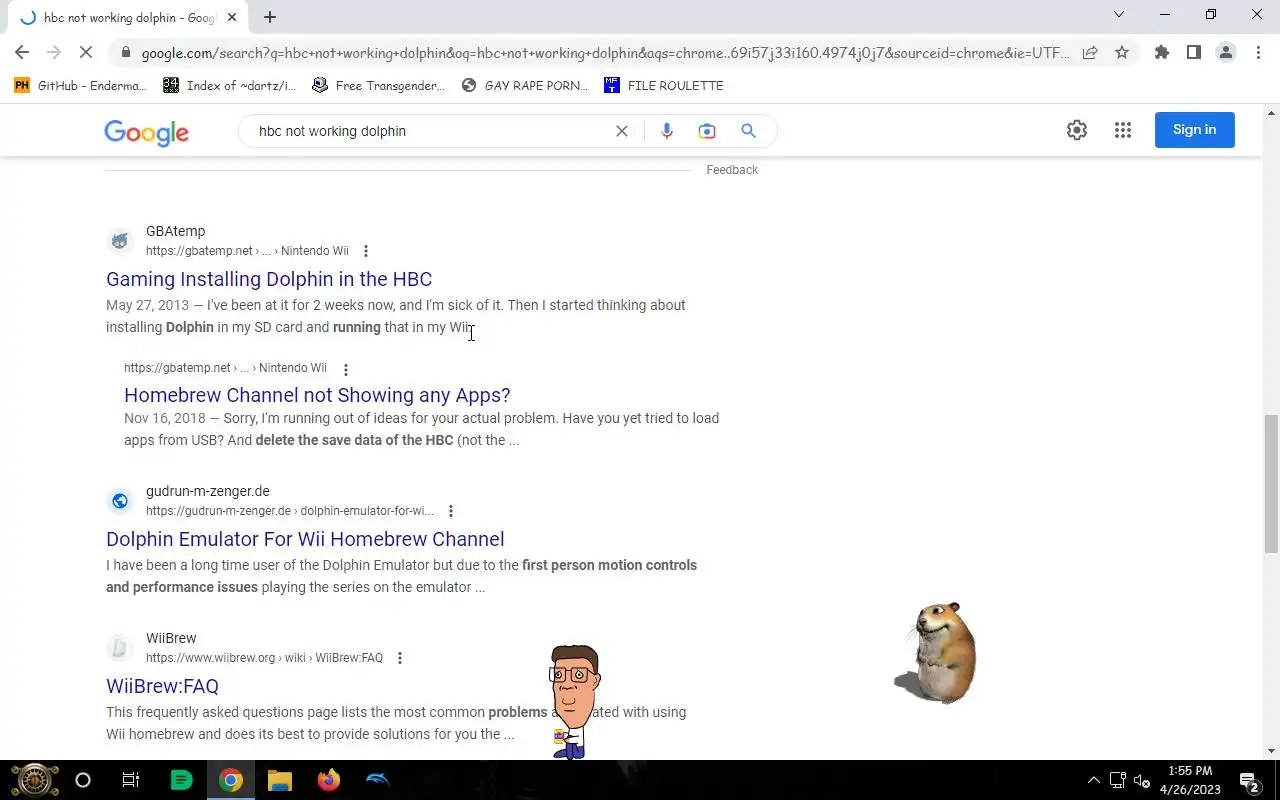The image size is (1280, 800).
Task: Click the Sign in button
Action: (x=1195, y=130)
